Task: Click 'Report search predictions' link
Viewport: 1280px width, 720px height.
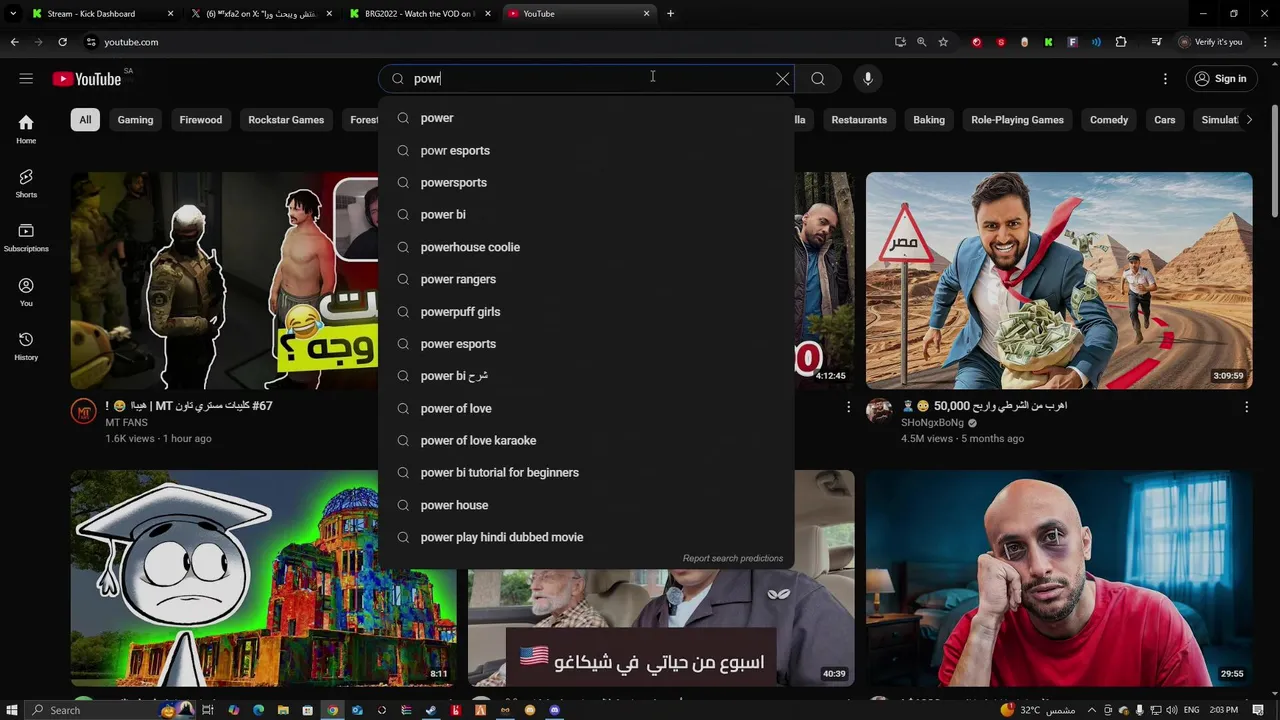Action: (733, 559)
